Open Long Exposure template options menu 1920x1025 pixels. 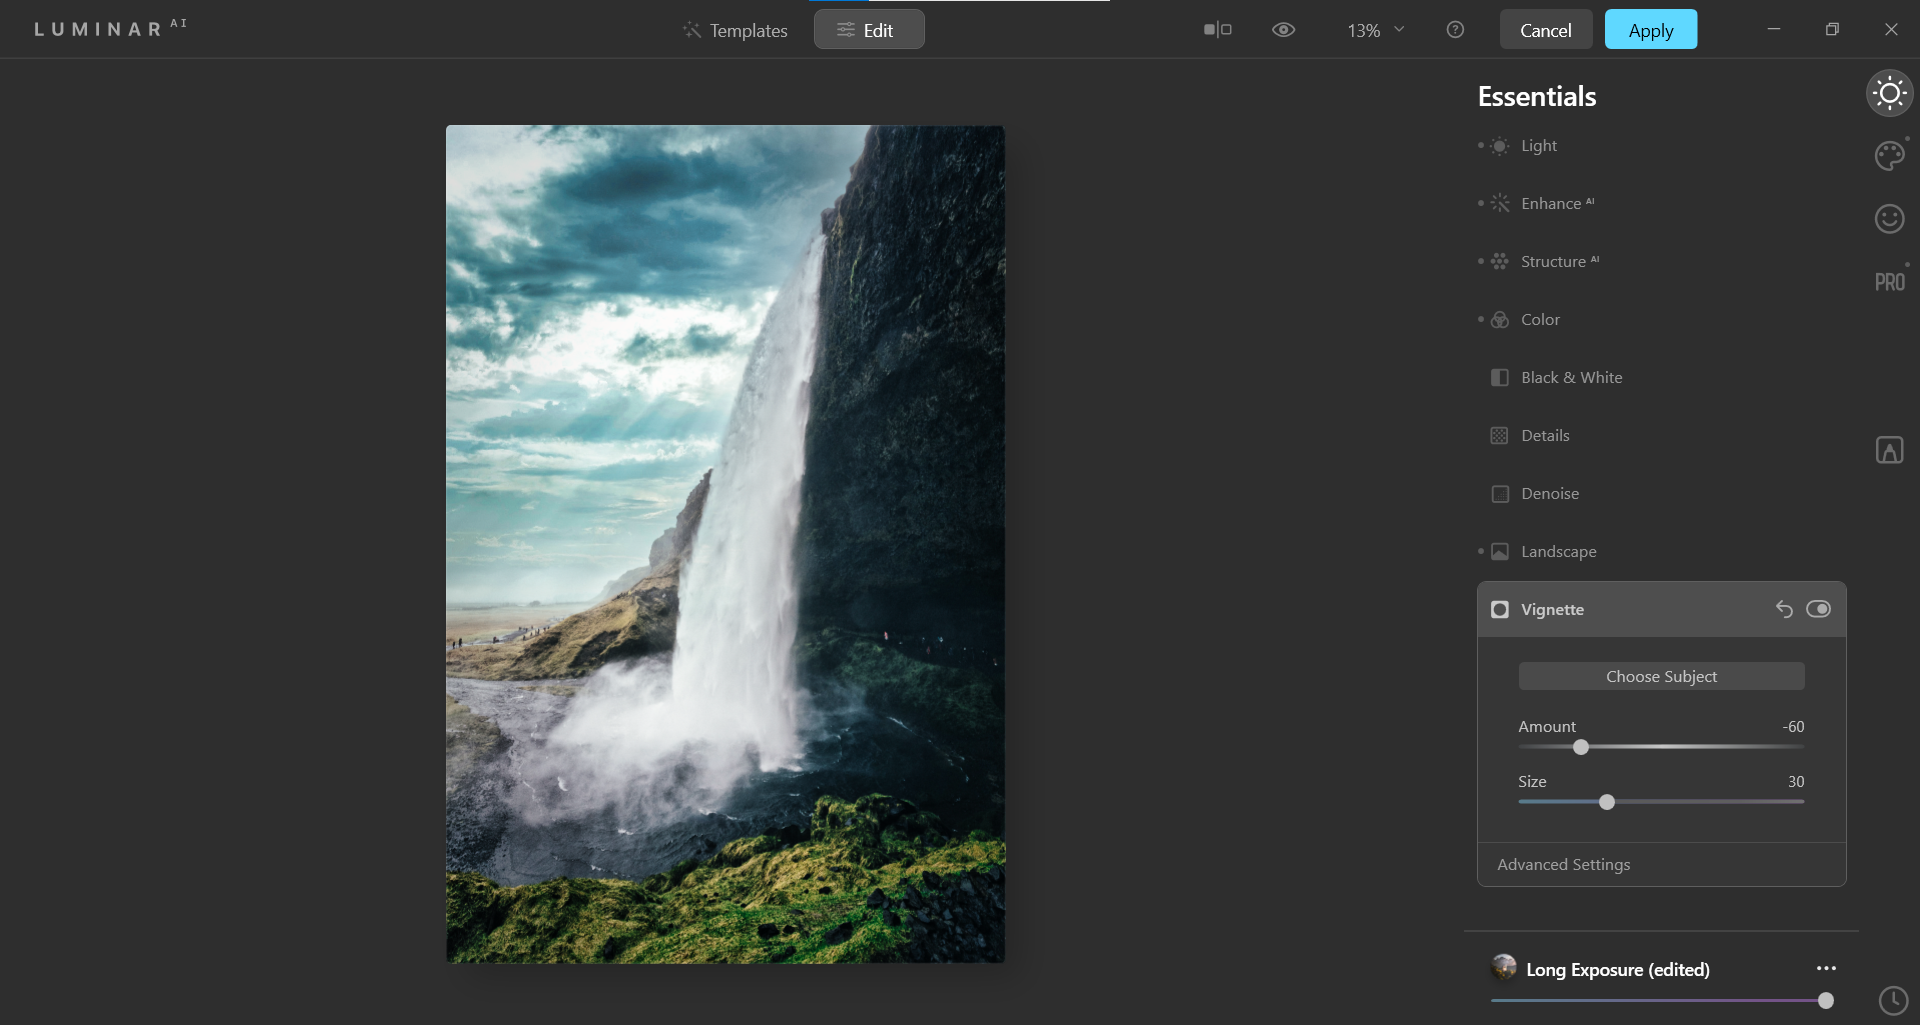tap(1826, 968)
